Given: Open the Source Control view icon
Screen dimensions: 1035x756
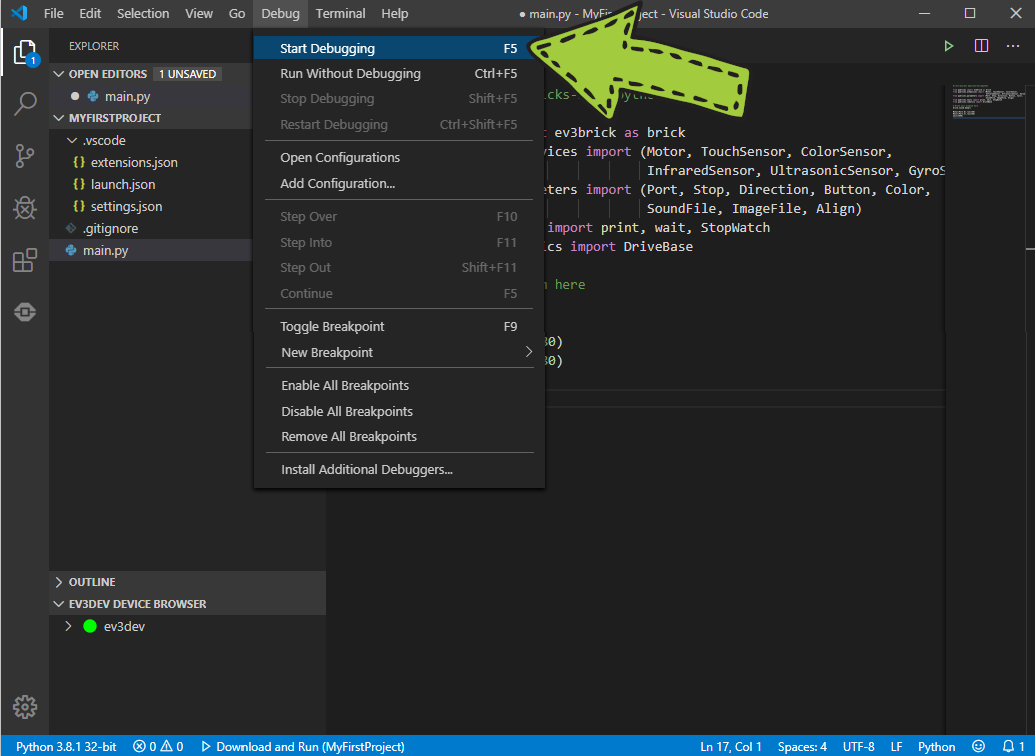Looking at the screenshot, I should tap(25, 156).
